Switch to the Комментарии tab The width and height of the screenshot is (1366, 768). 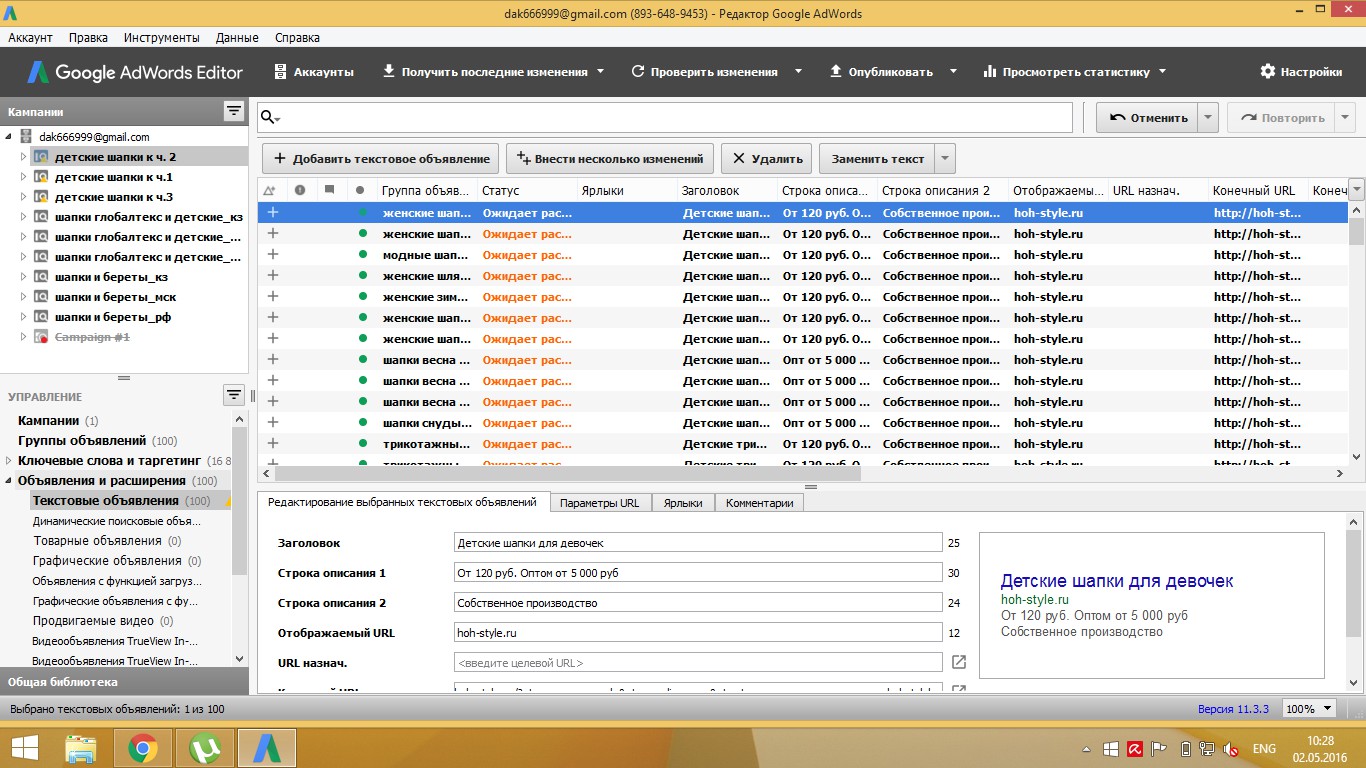click(x=760, y=503)
